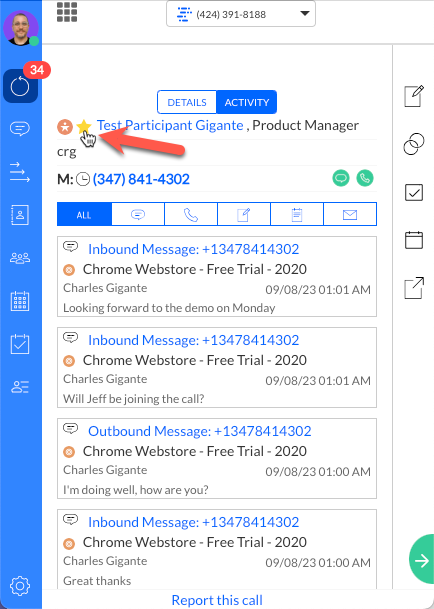Filter activity by calls phone tab
The height and width of the screenshot is (609, 434).
(191, 214)
